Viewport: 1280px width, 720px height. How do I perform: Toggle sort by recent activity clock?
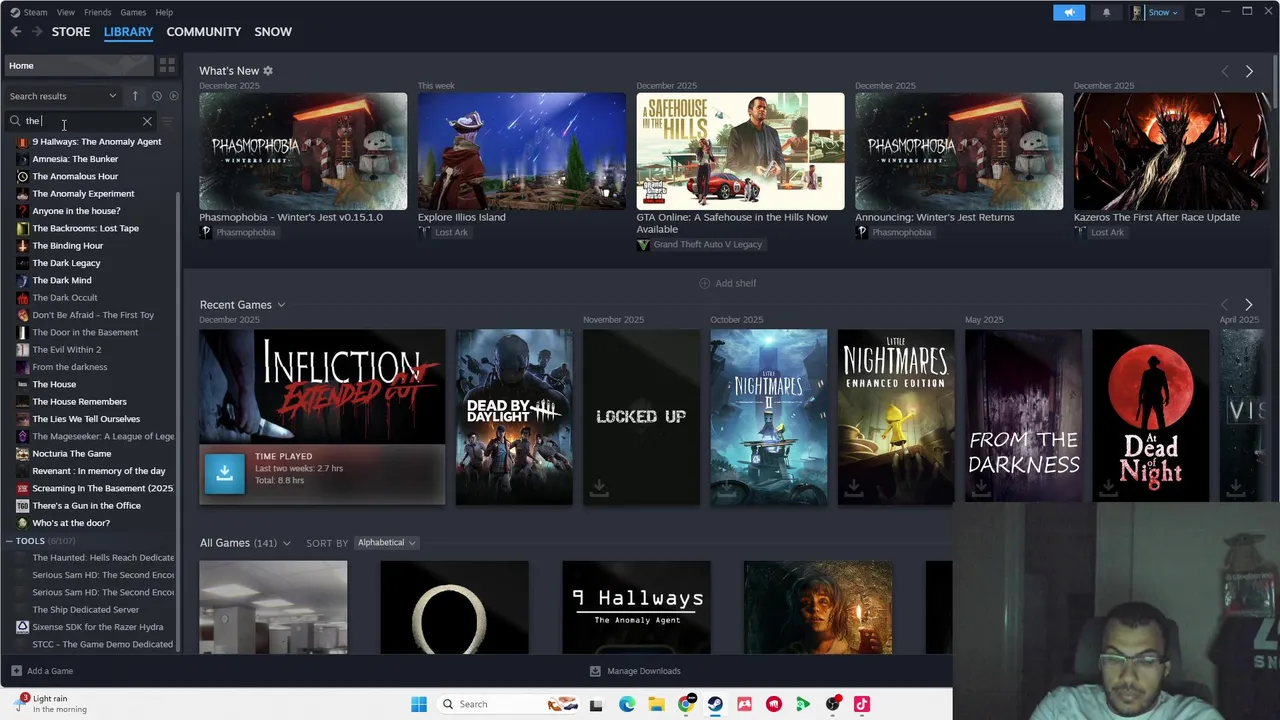[156, 96]
